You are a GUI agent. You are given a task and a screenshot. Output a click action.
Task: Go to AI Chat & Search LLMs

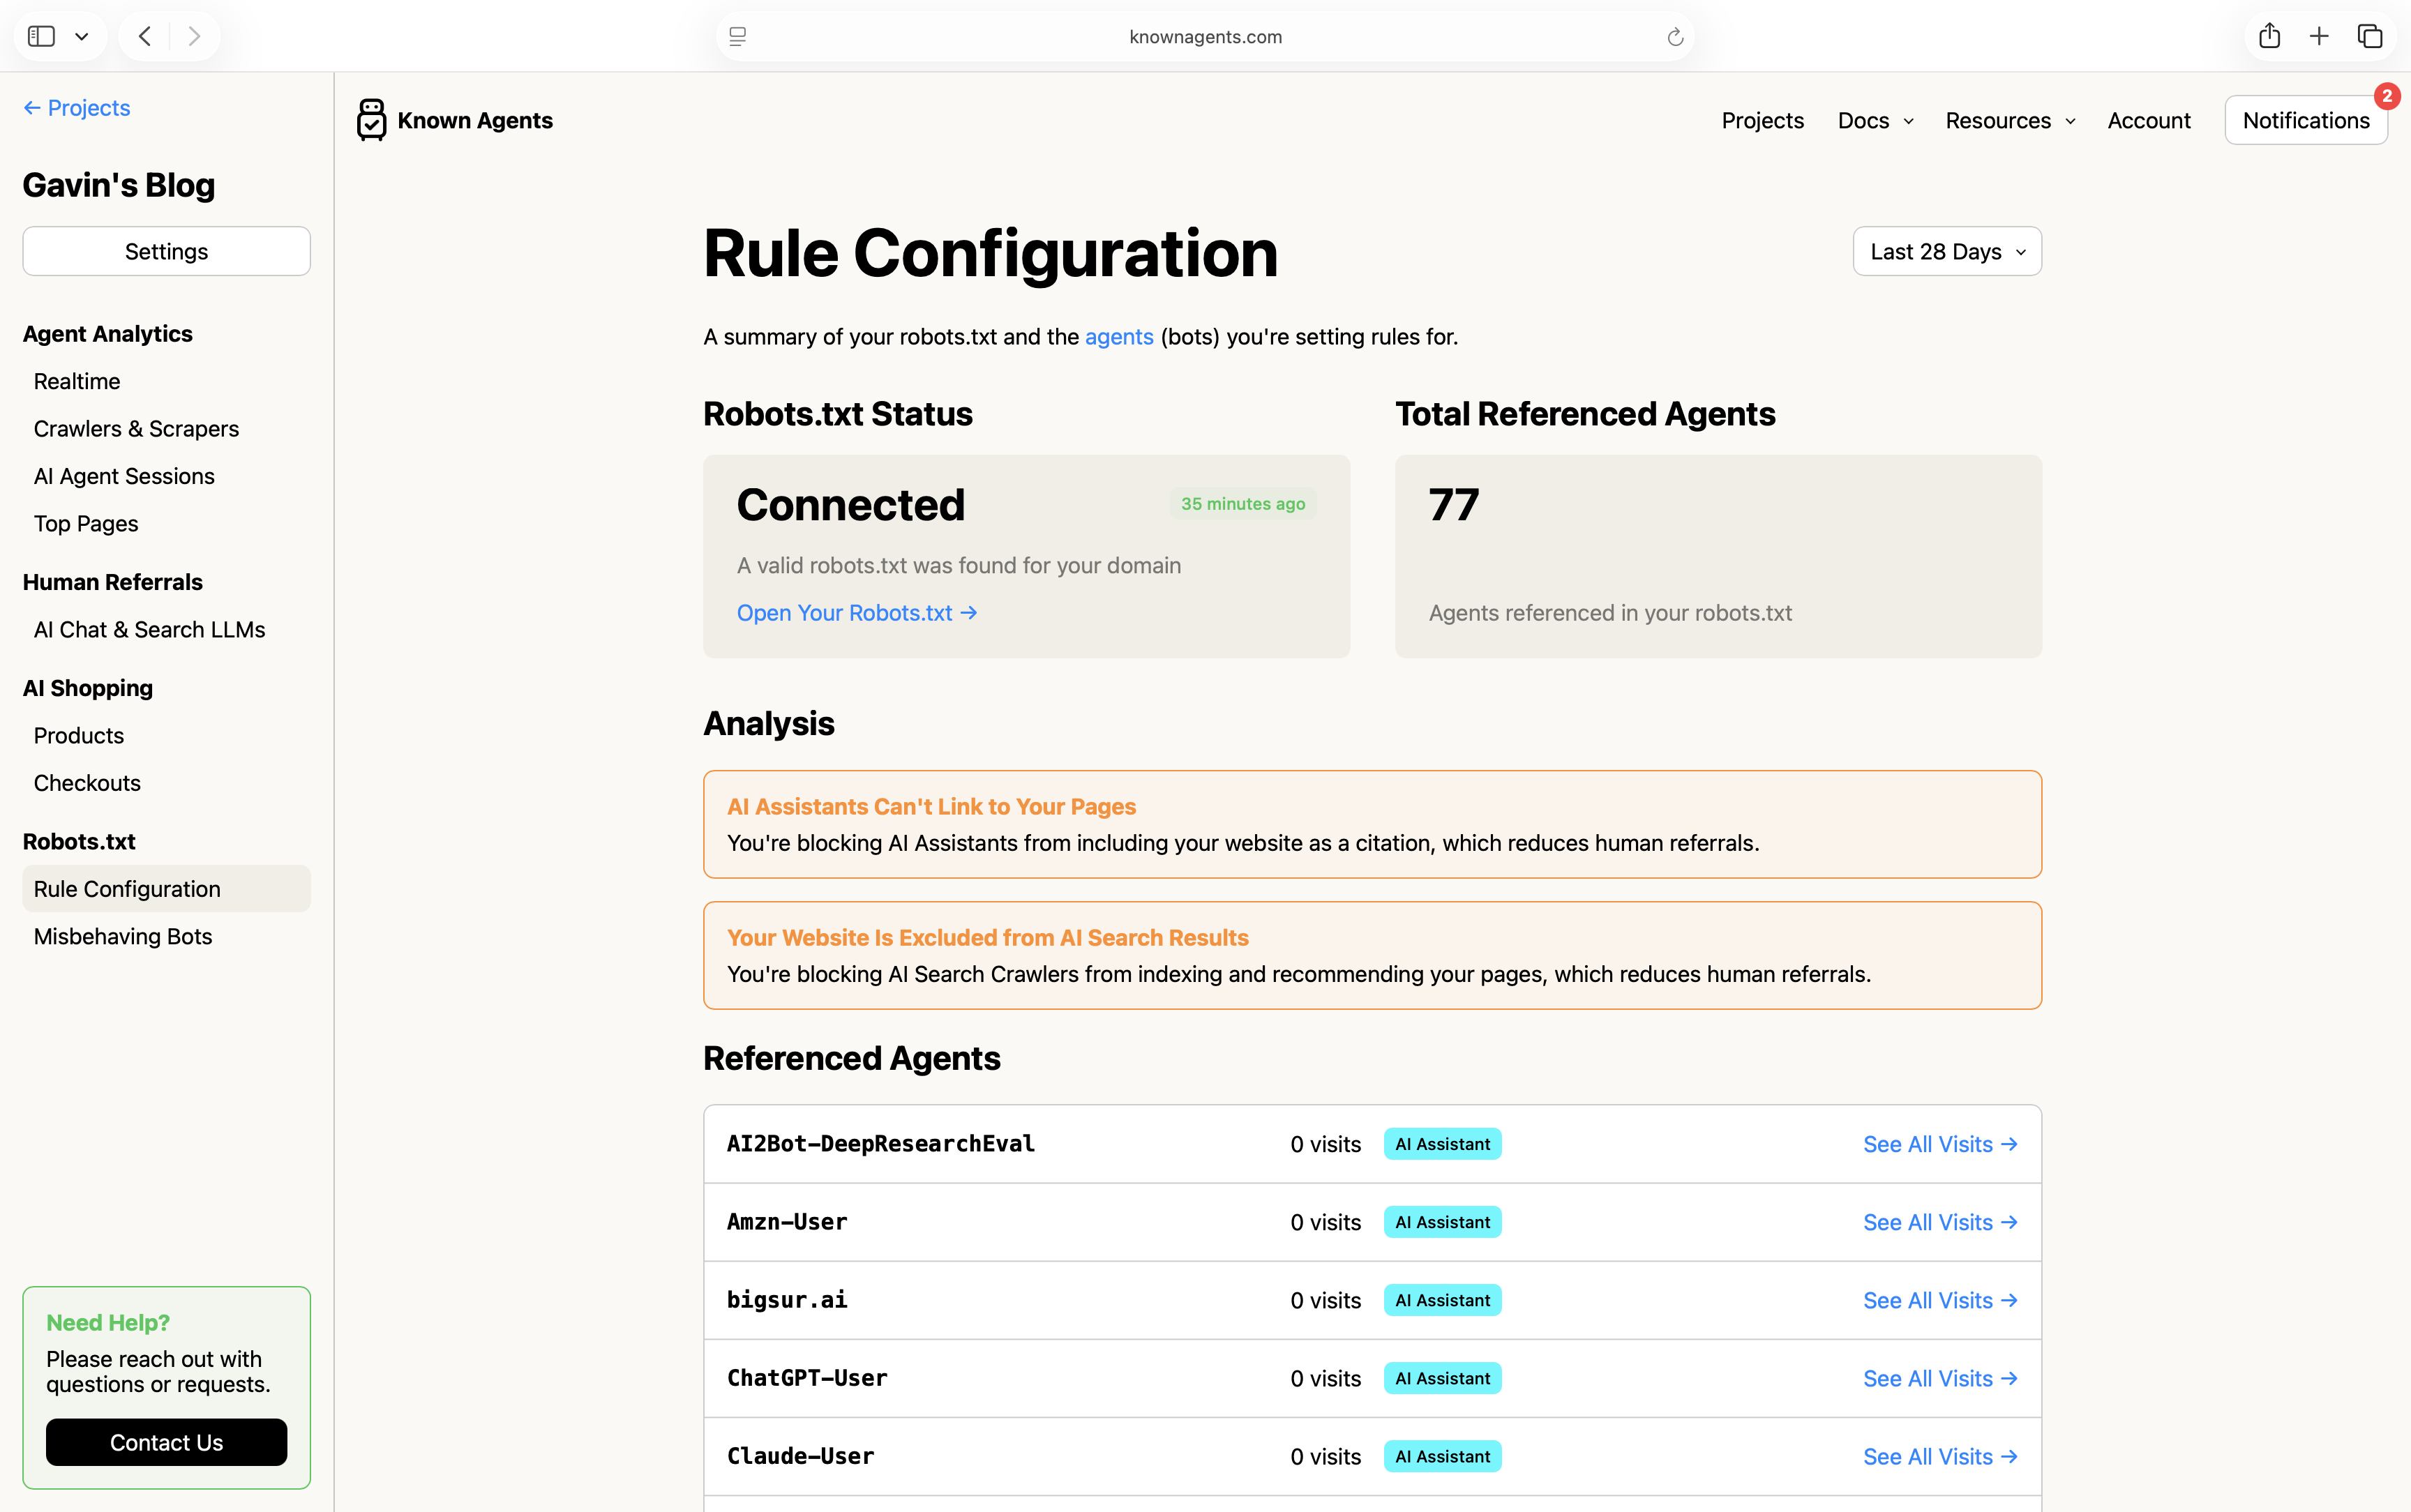tap(149, 630)
